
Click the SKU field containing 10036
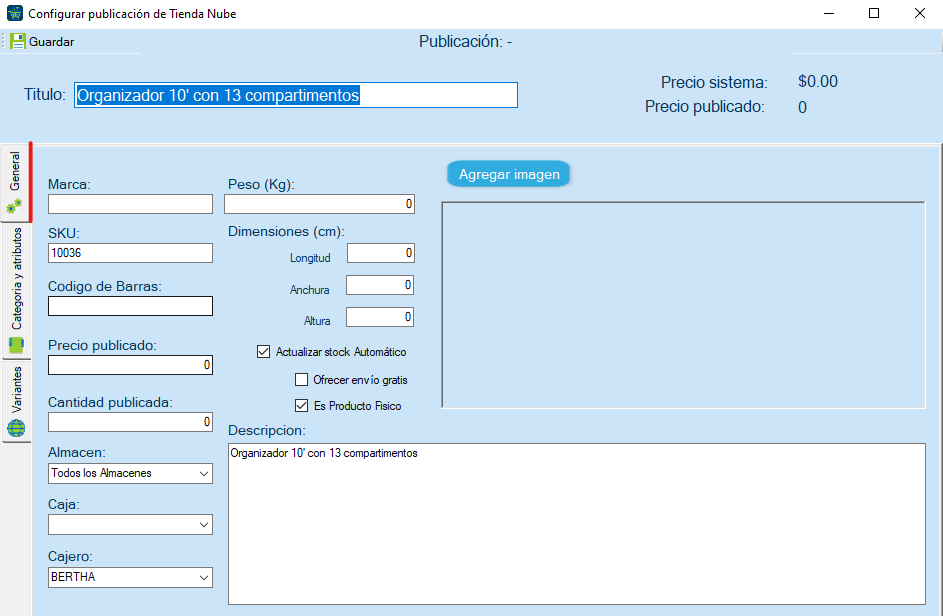click(131, 253)
